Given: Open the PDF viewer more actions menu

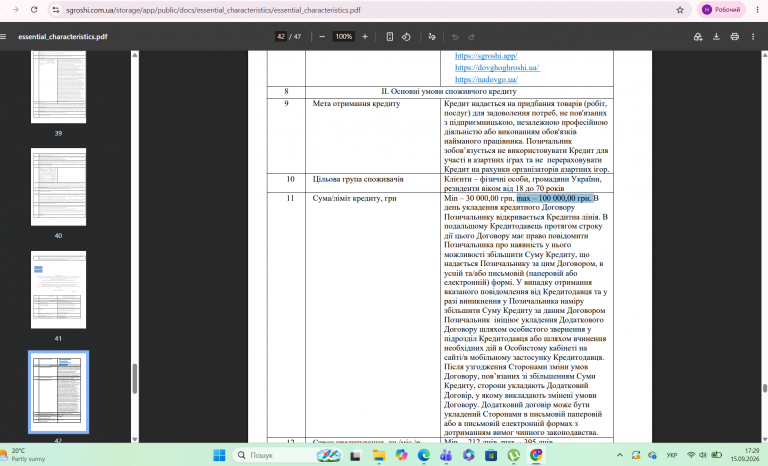Looking at the screenshot, I should pyautogui.click(x=753, y=37).
